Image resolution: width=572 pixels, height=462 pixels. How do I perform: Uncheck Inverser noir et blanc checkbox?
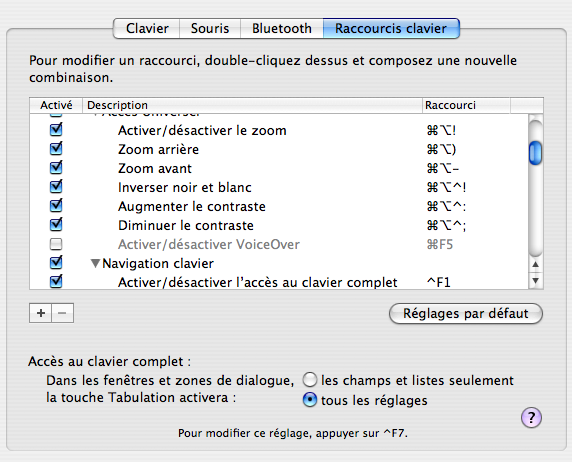click(x=56, y=186)
